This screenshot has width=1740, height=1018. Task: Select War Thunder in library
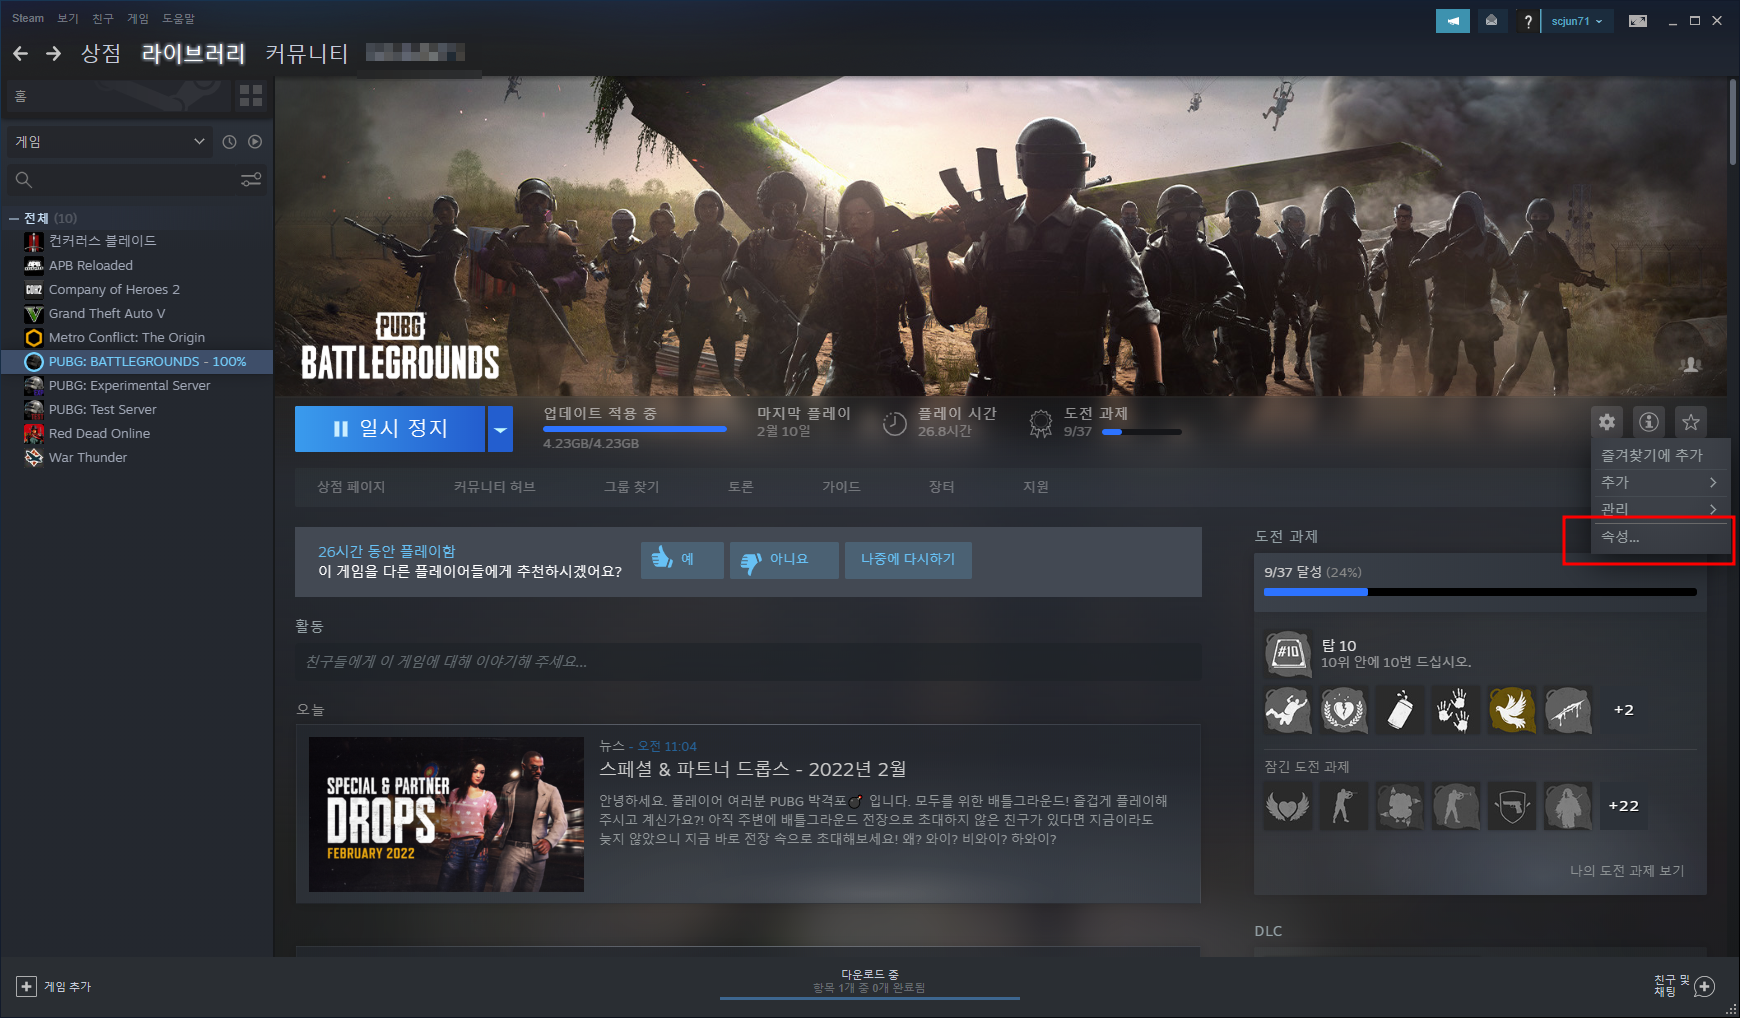(137, 457)
